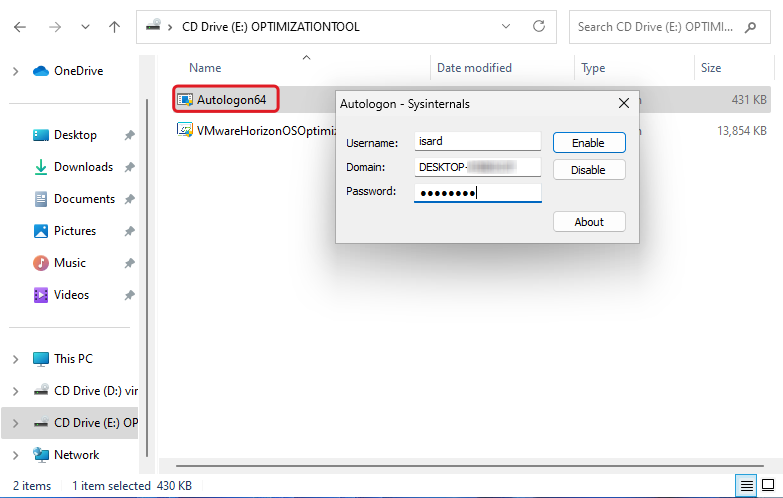Click the About button in Autologon
The width and height of the screenshot is (783, 498).
589,222
